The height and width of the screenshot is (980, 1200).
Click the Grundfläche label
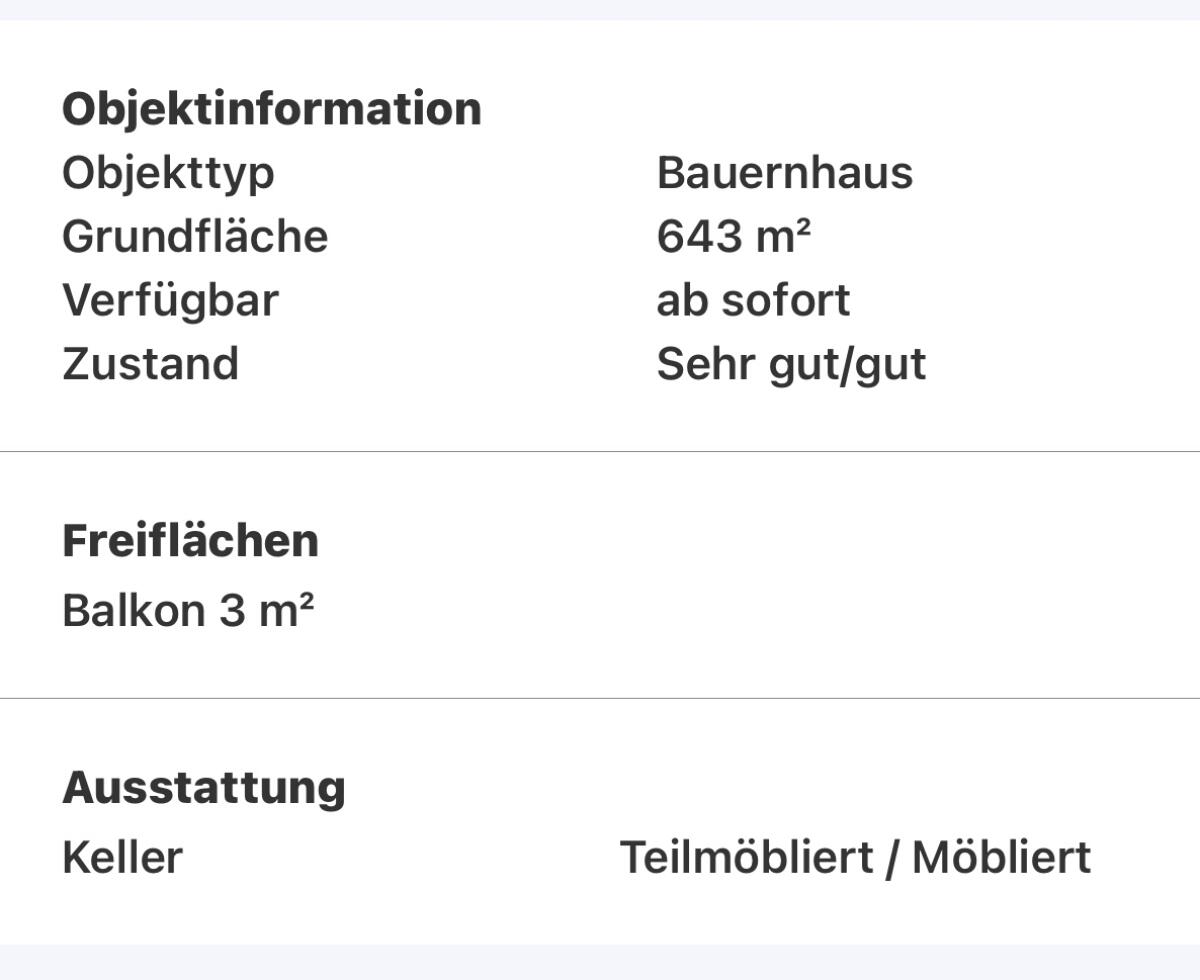click(195, 237)
